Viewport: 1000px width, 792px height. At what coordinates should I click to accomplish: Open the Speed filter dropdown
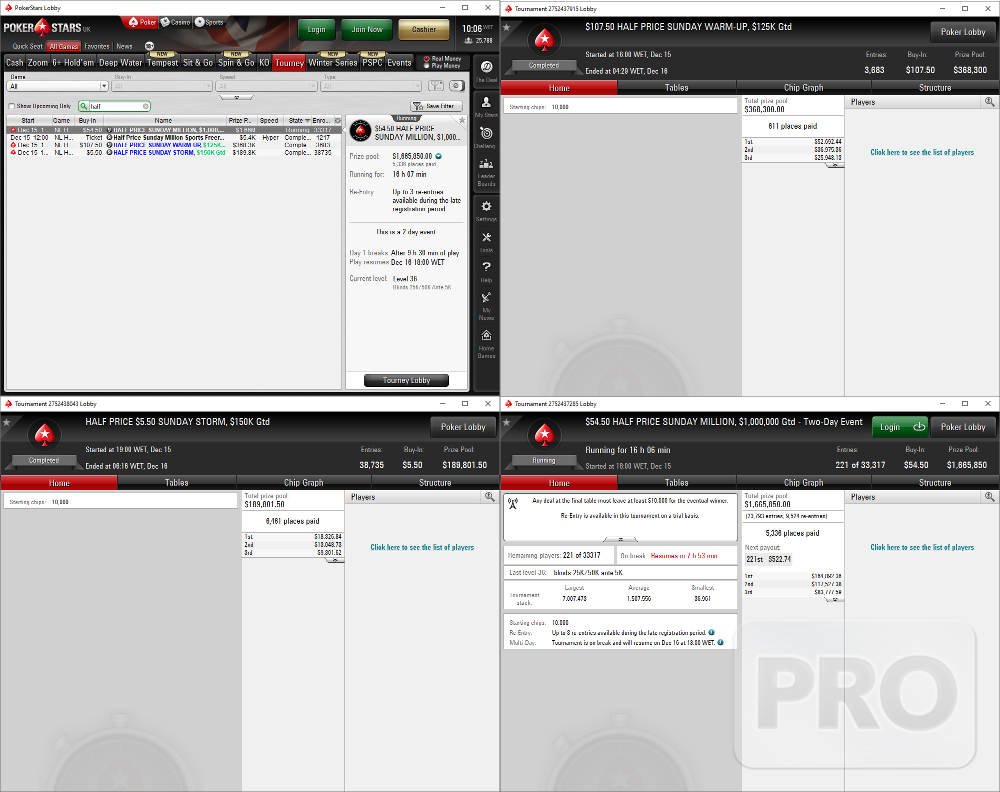point(267,86)
